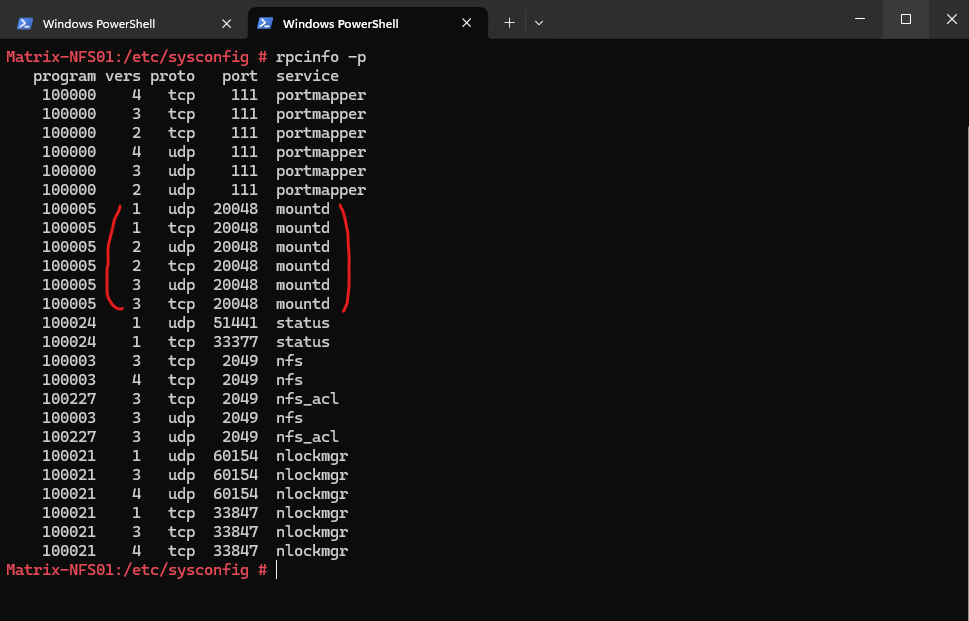
Task: Close the Windows Terminal window
Action: (952, 19)
